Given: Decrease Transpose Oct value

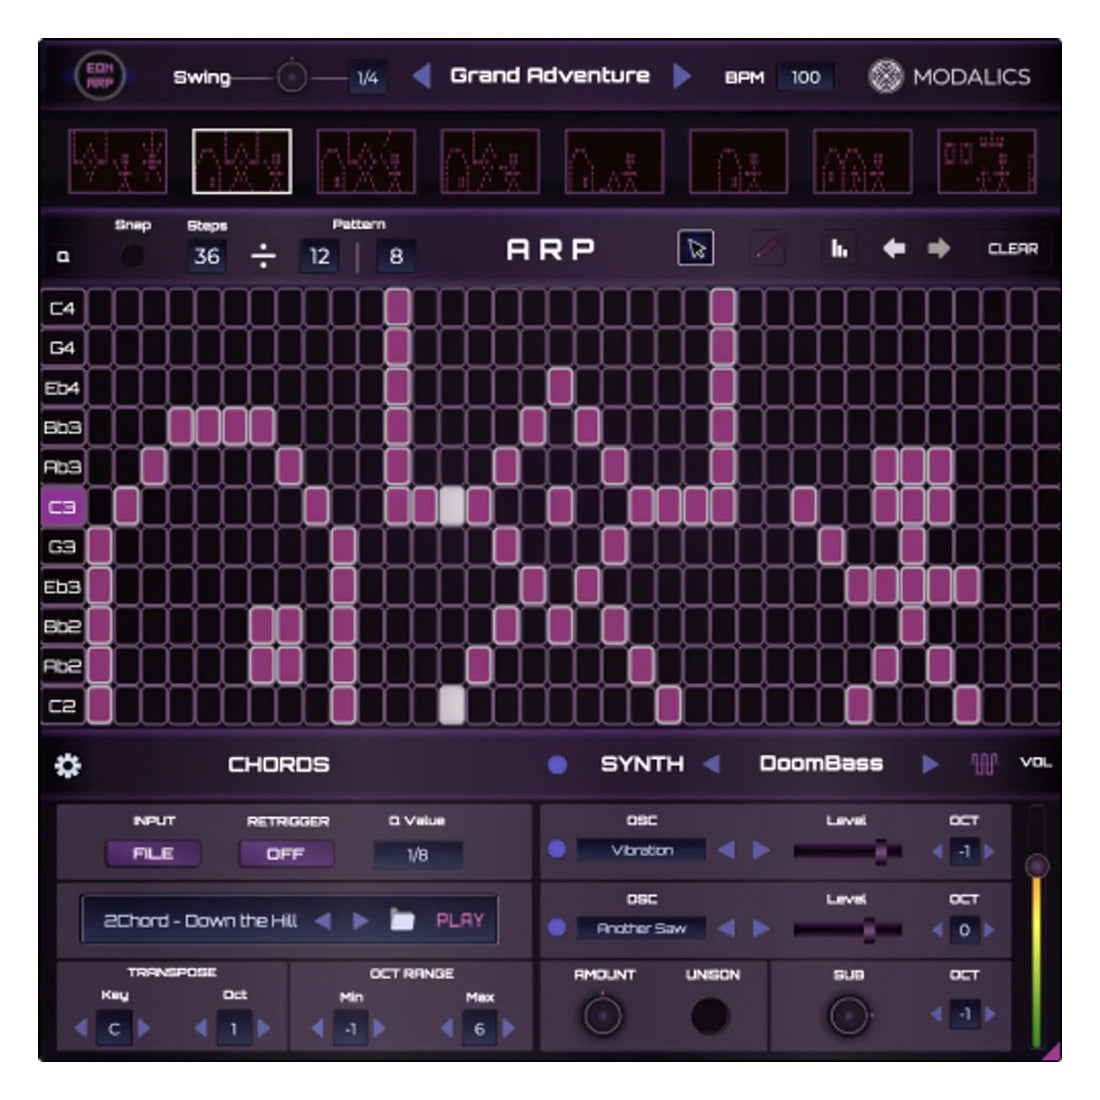Looking at the screenshot, I should point(201,1028).
